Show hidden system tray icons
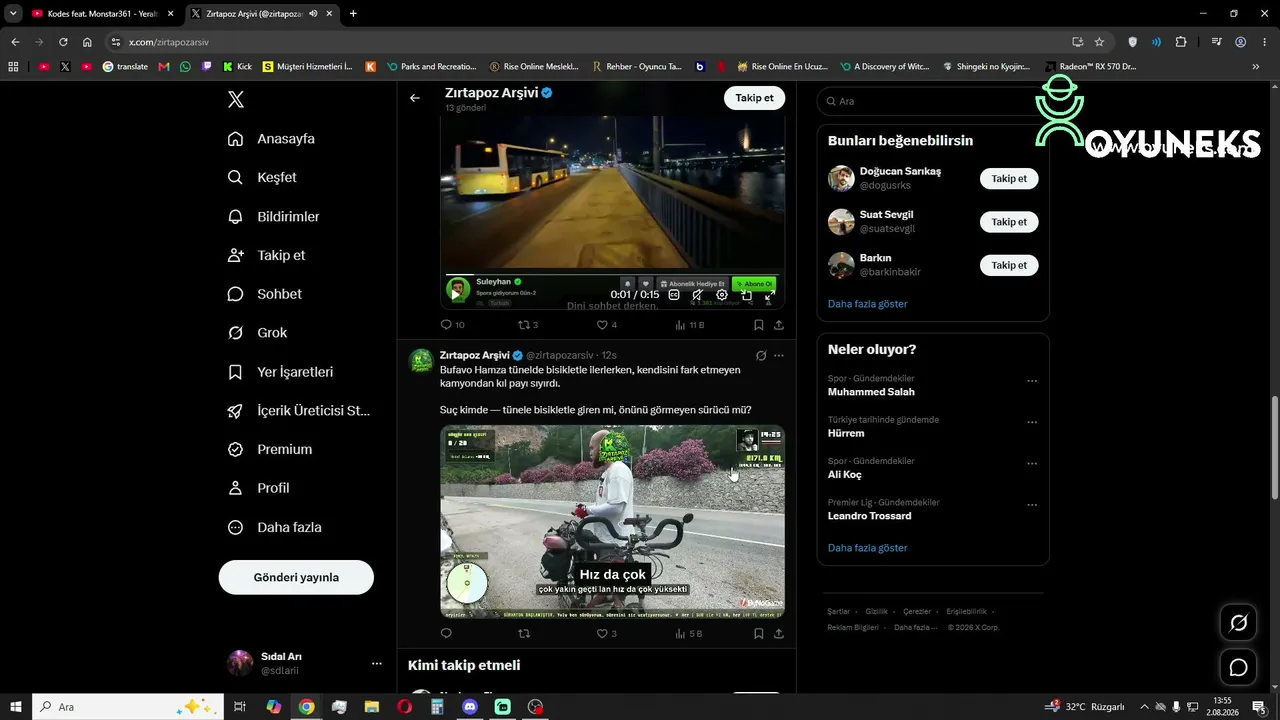 (x=1144, y=707)
